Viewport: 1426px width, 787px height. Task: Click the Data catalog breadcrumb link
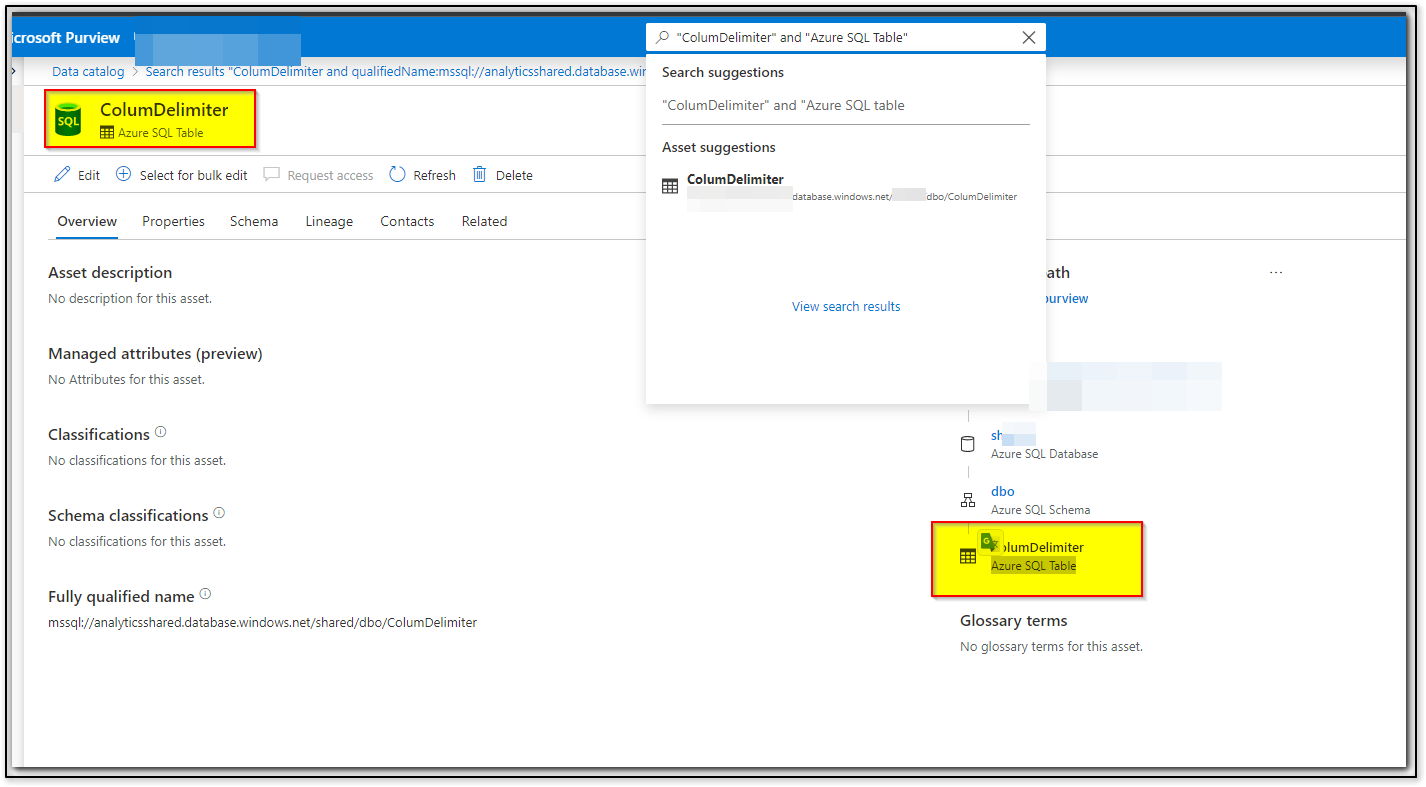88,71
